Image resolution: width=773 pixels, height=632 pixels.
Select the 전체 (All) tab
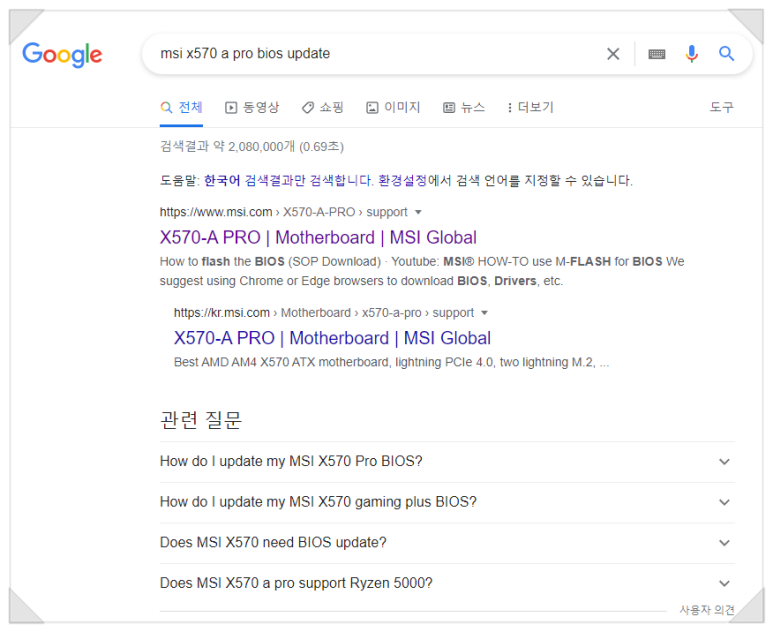pos(181,107)
